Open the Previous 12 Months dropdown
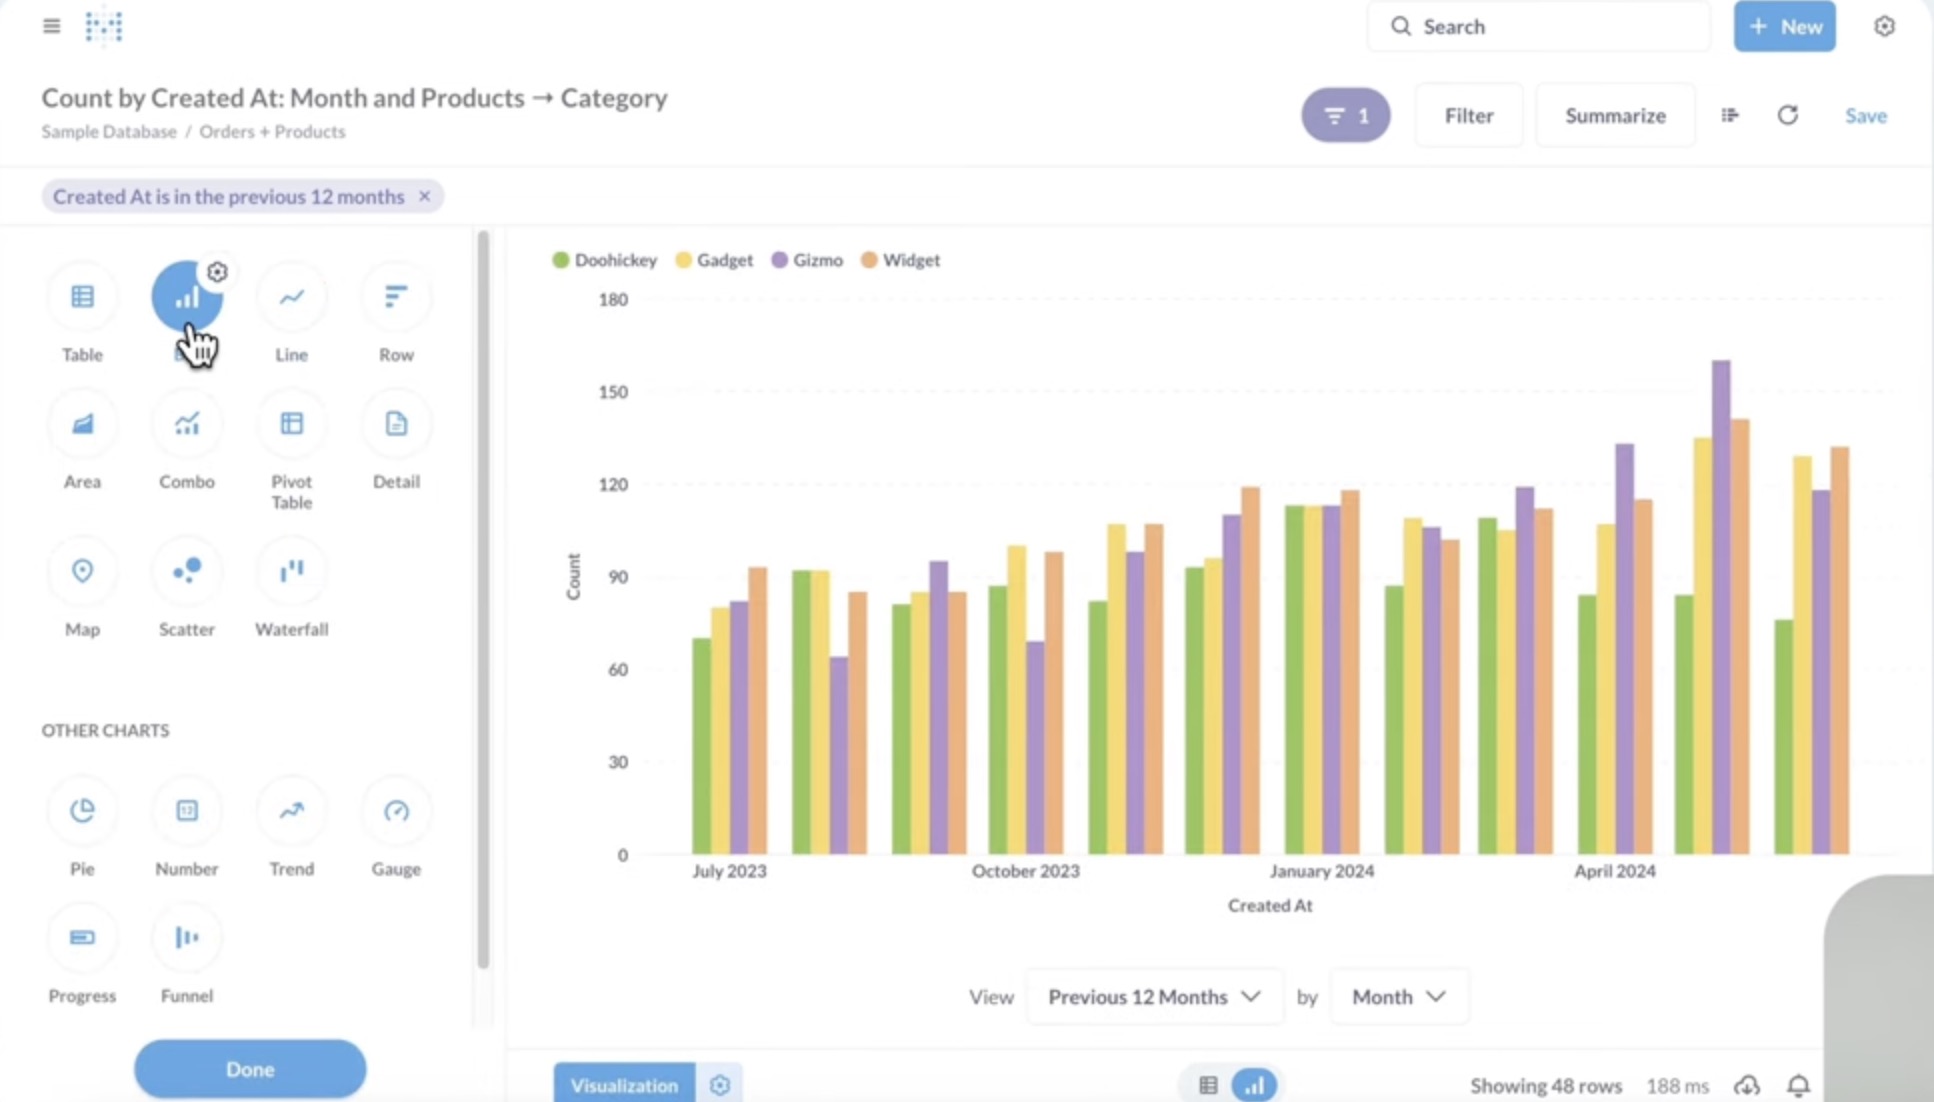Image resolution: width=1934 pixels, height=1102 pixels. (x=1154, y=997)
